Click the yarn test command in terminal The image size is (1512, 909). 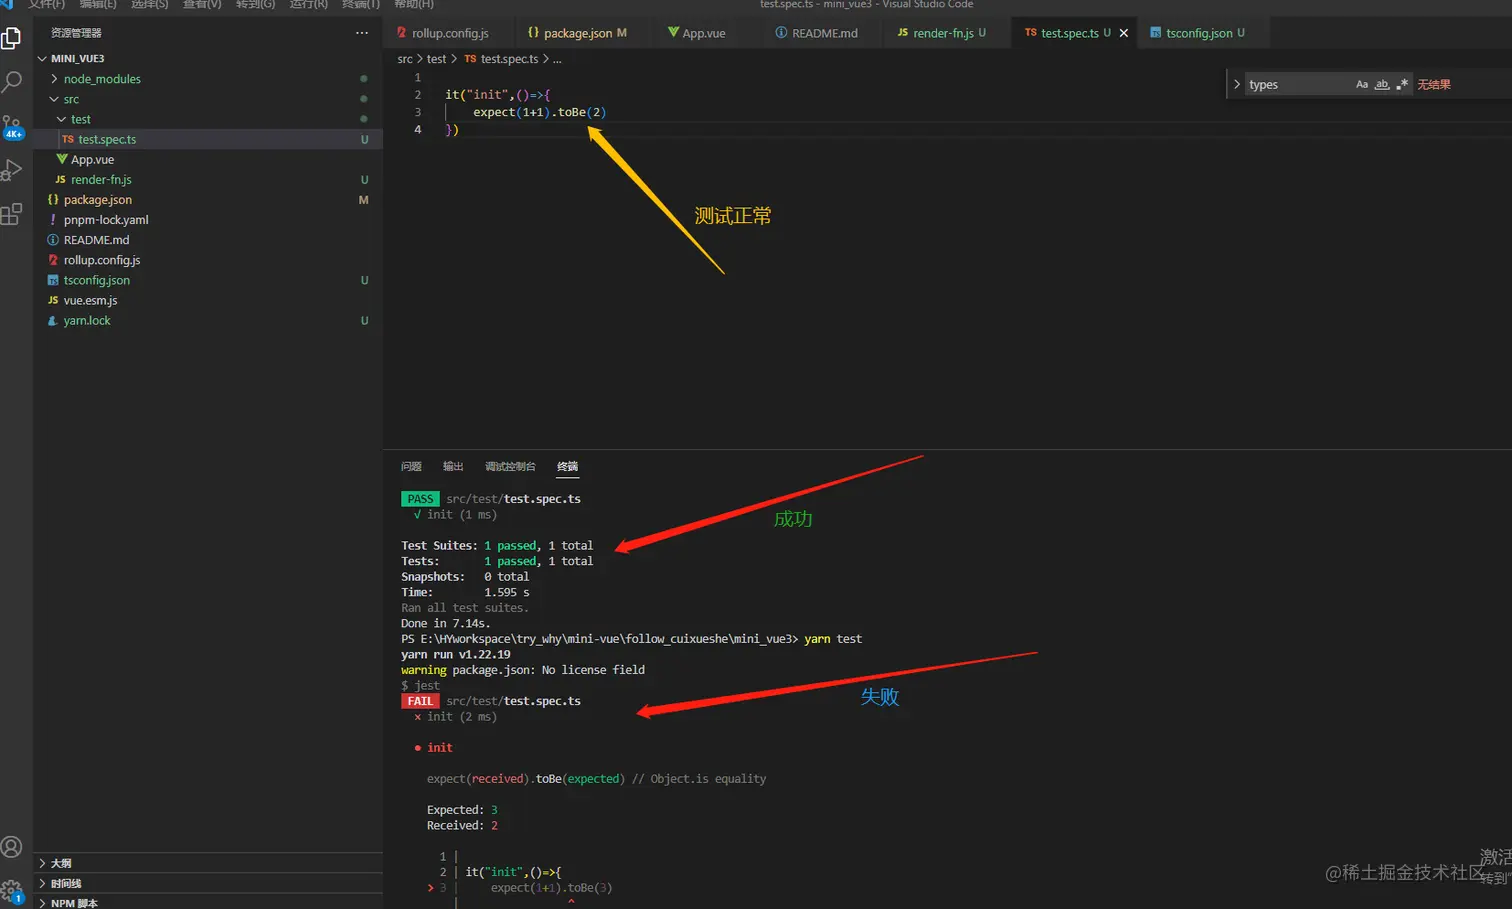(x=833, y=639)
